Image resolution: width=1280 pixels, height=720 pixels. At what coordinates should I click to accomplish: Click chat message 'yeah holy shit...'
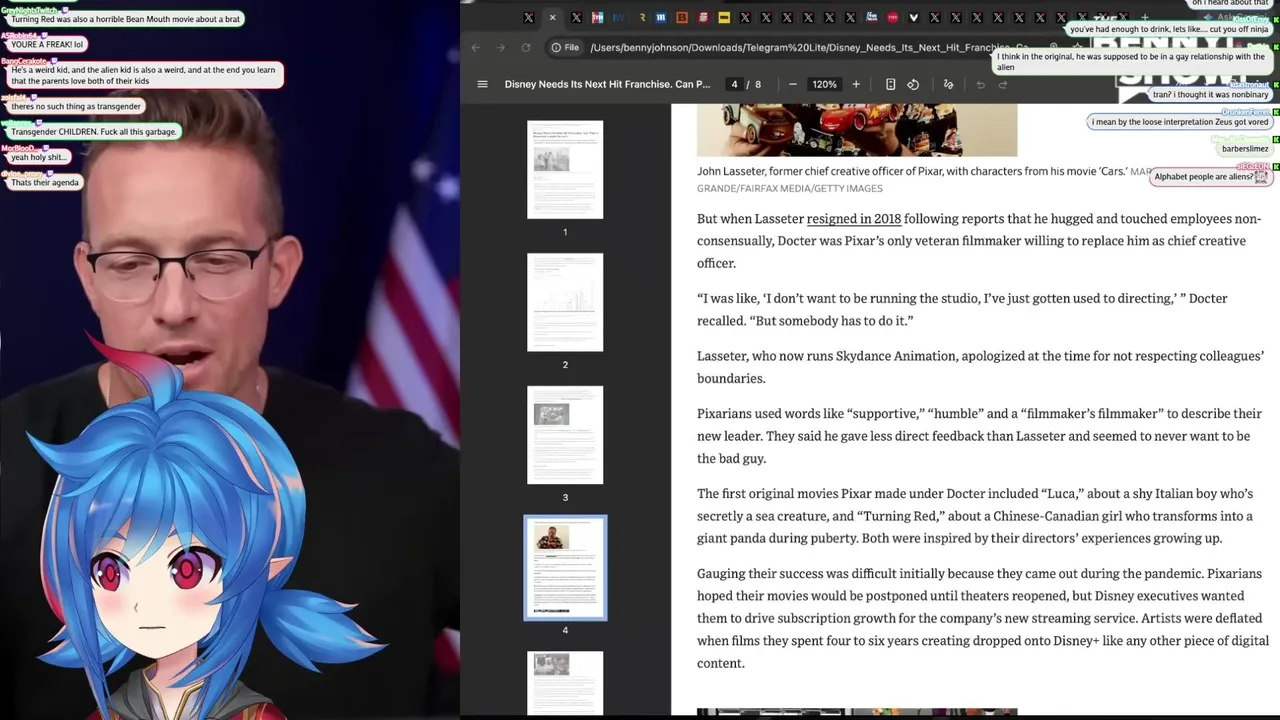[x=39, y=157]
